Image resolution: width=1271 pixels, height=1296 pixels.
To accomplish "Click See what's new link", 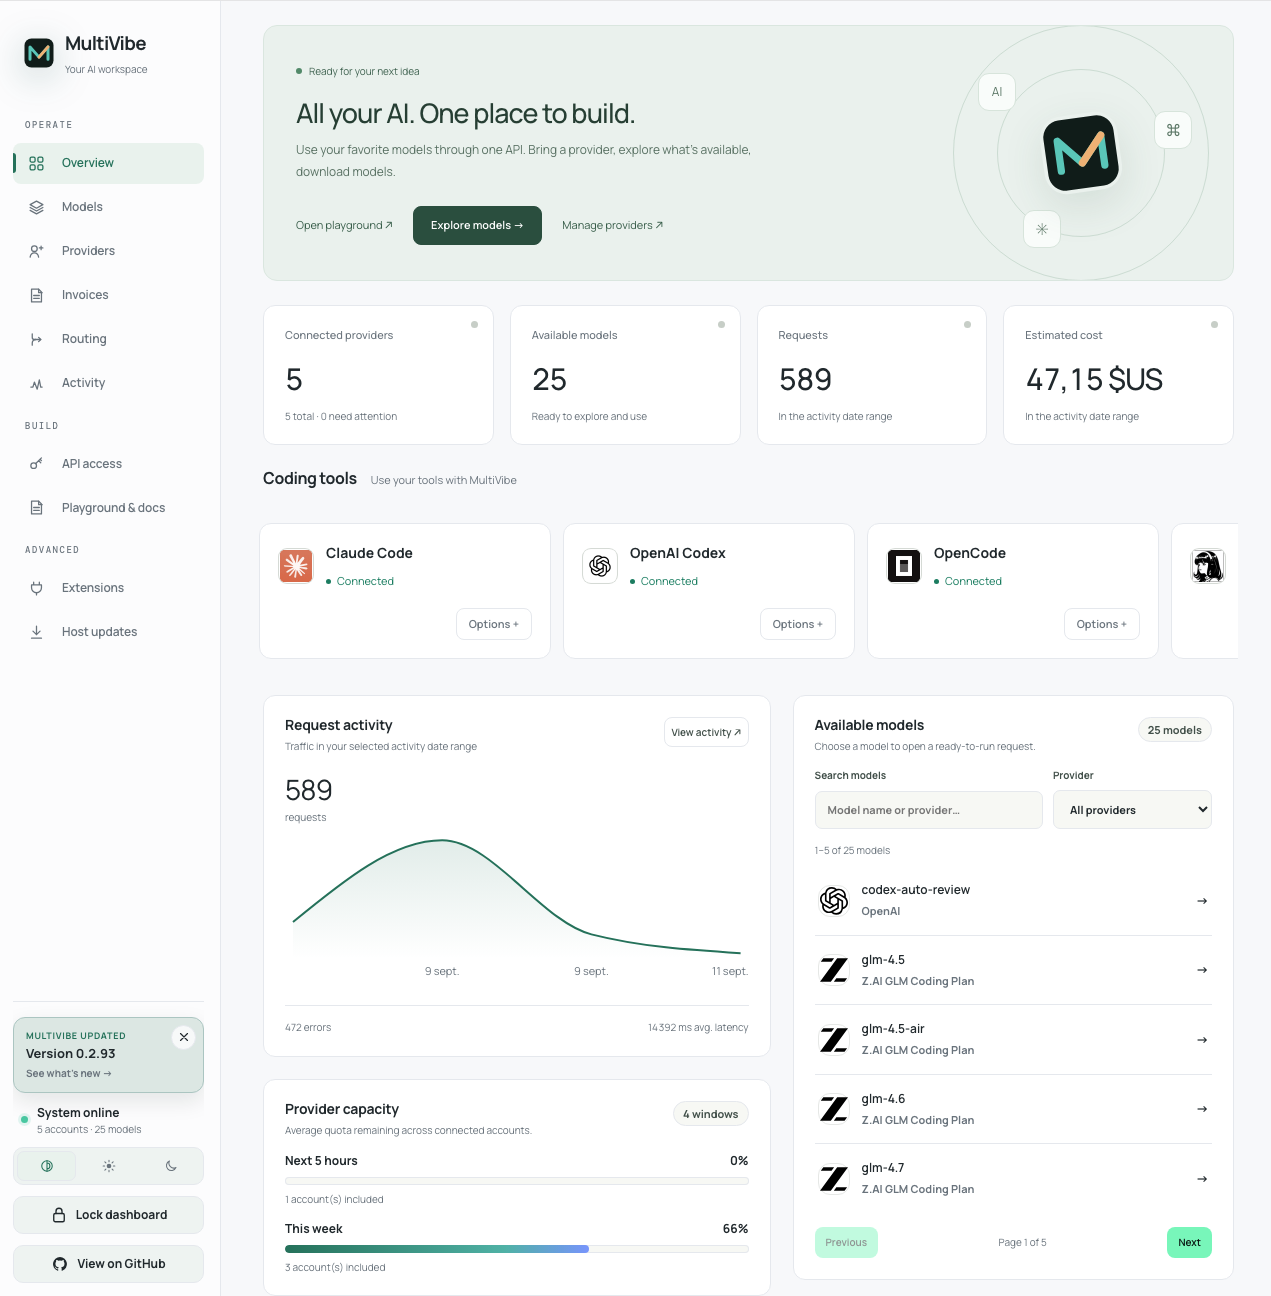I will click(x=69, y=1073).
